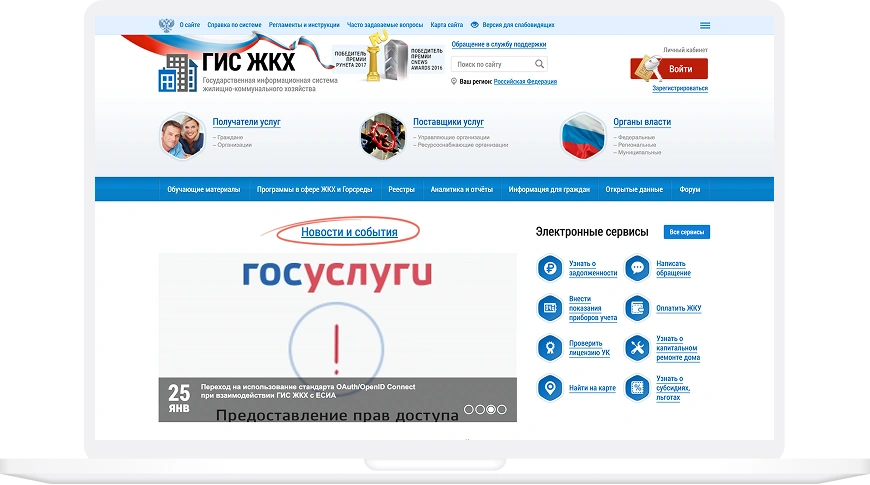Screen dimensions: 870x485
Task: Click 'Поставщики услуг' link
Action: coord(448,122)
